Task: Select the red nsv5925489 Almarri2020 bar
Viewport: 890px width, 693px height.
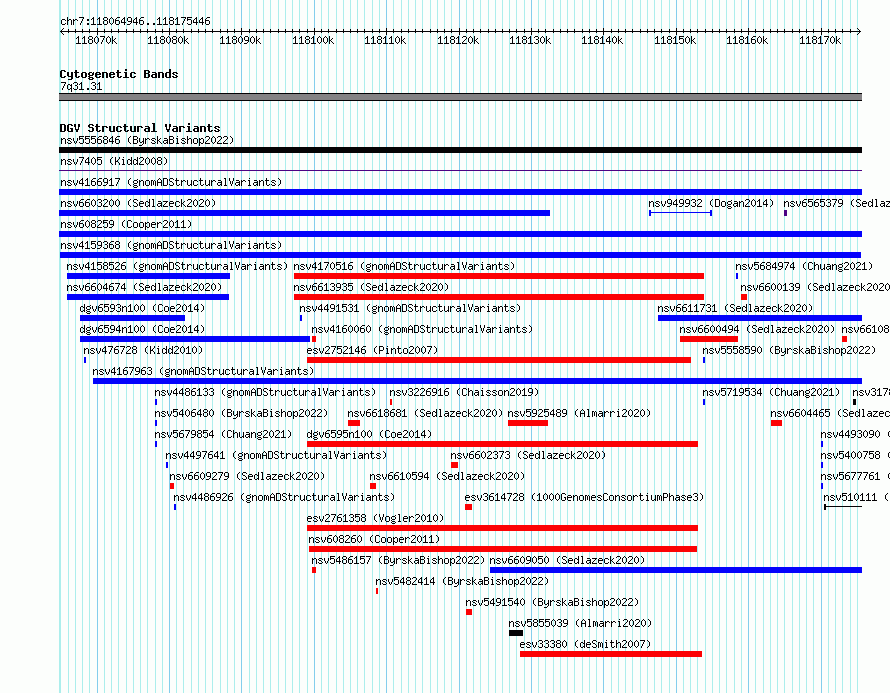Action: coord(528,423)
